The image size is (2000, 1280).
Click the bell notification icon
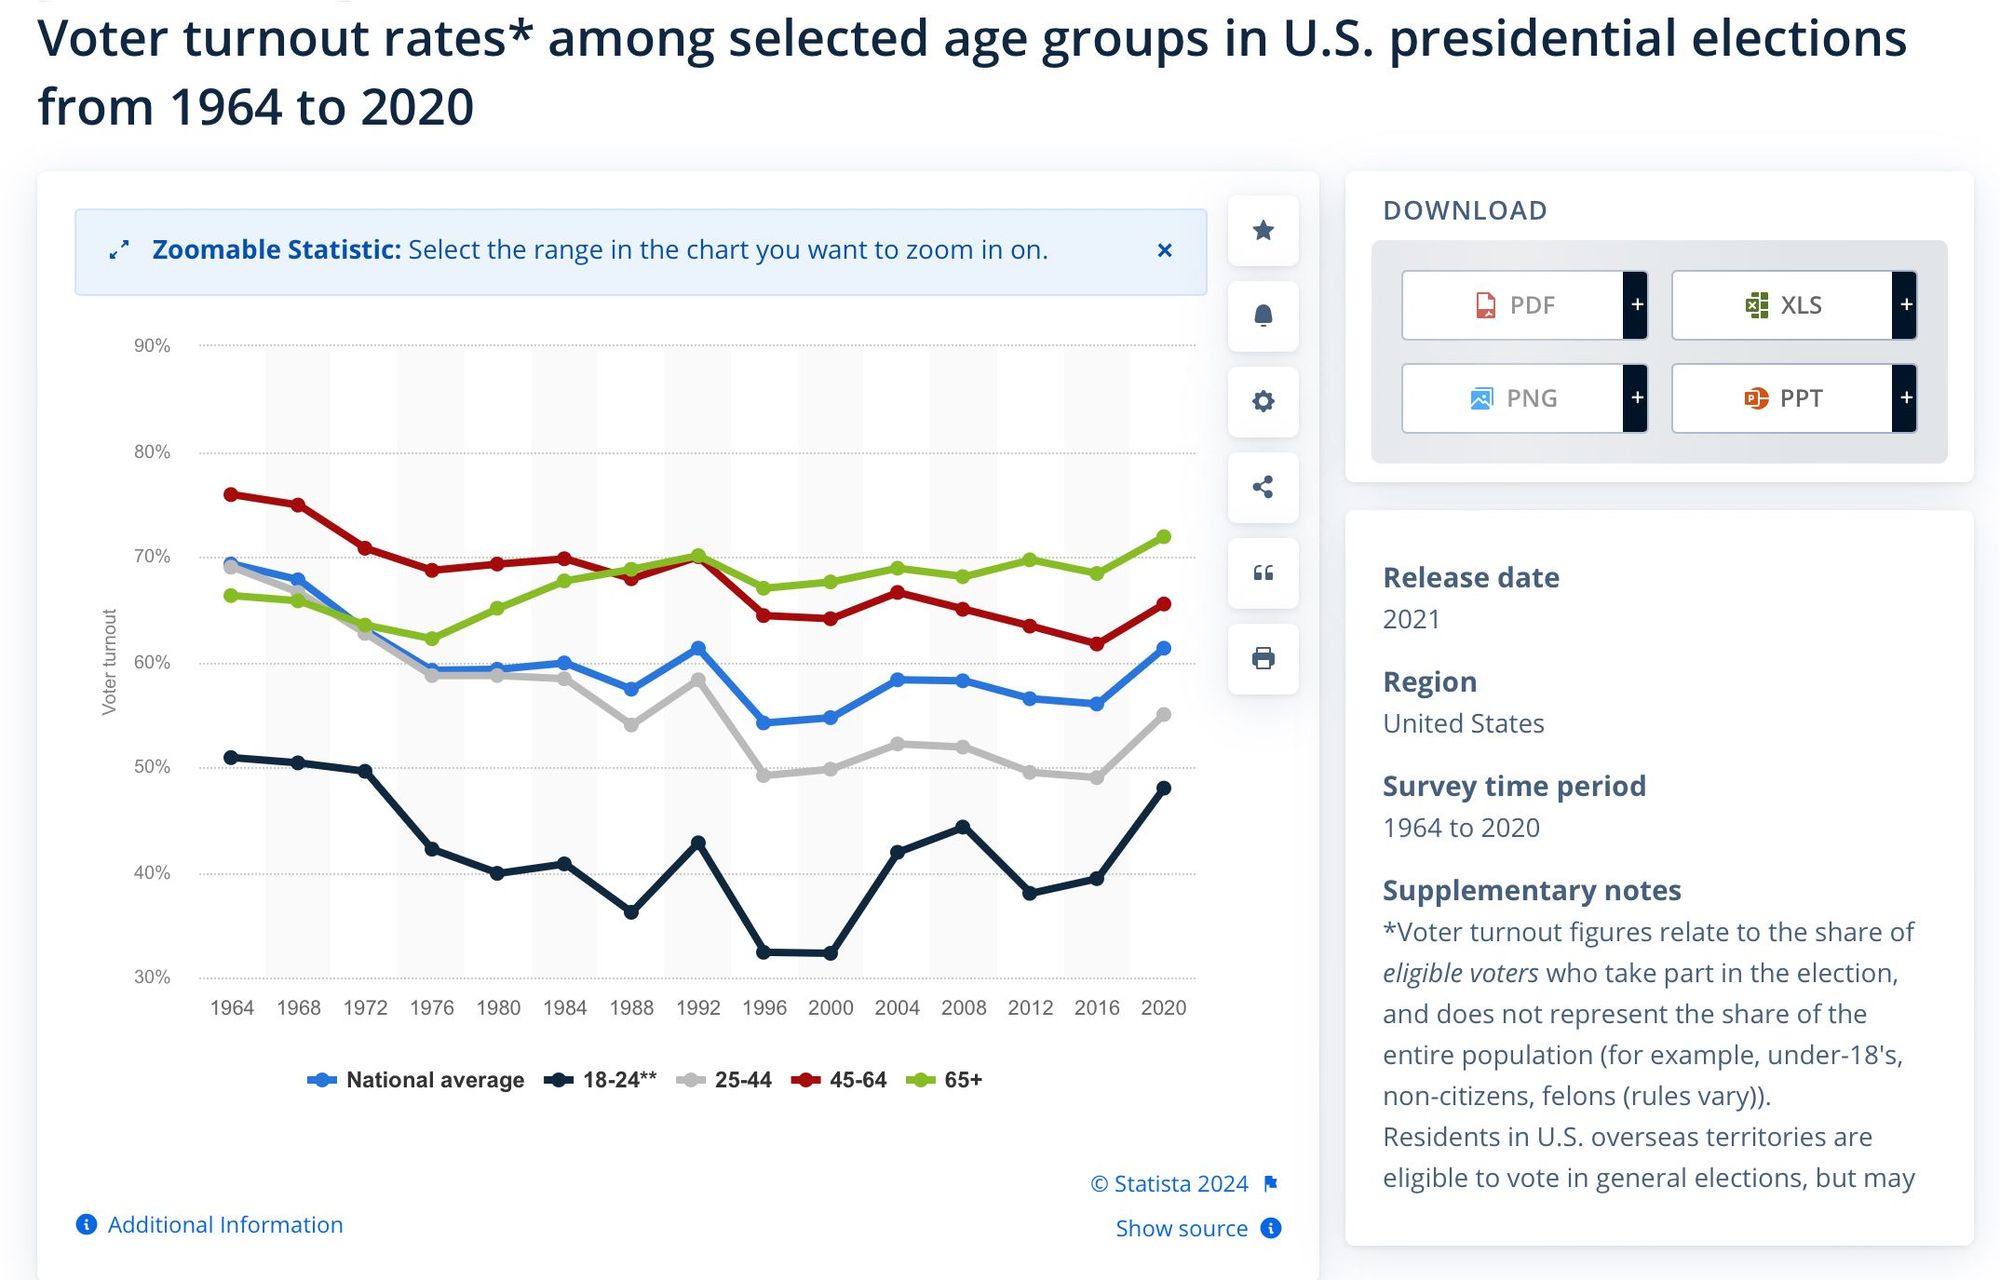click(x=1263, y=316)
